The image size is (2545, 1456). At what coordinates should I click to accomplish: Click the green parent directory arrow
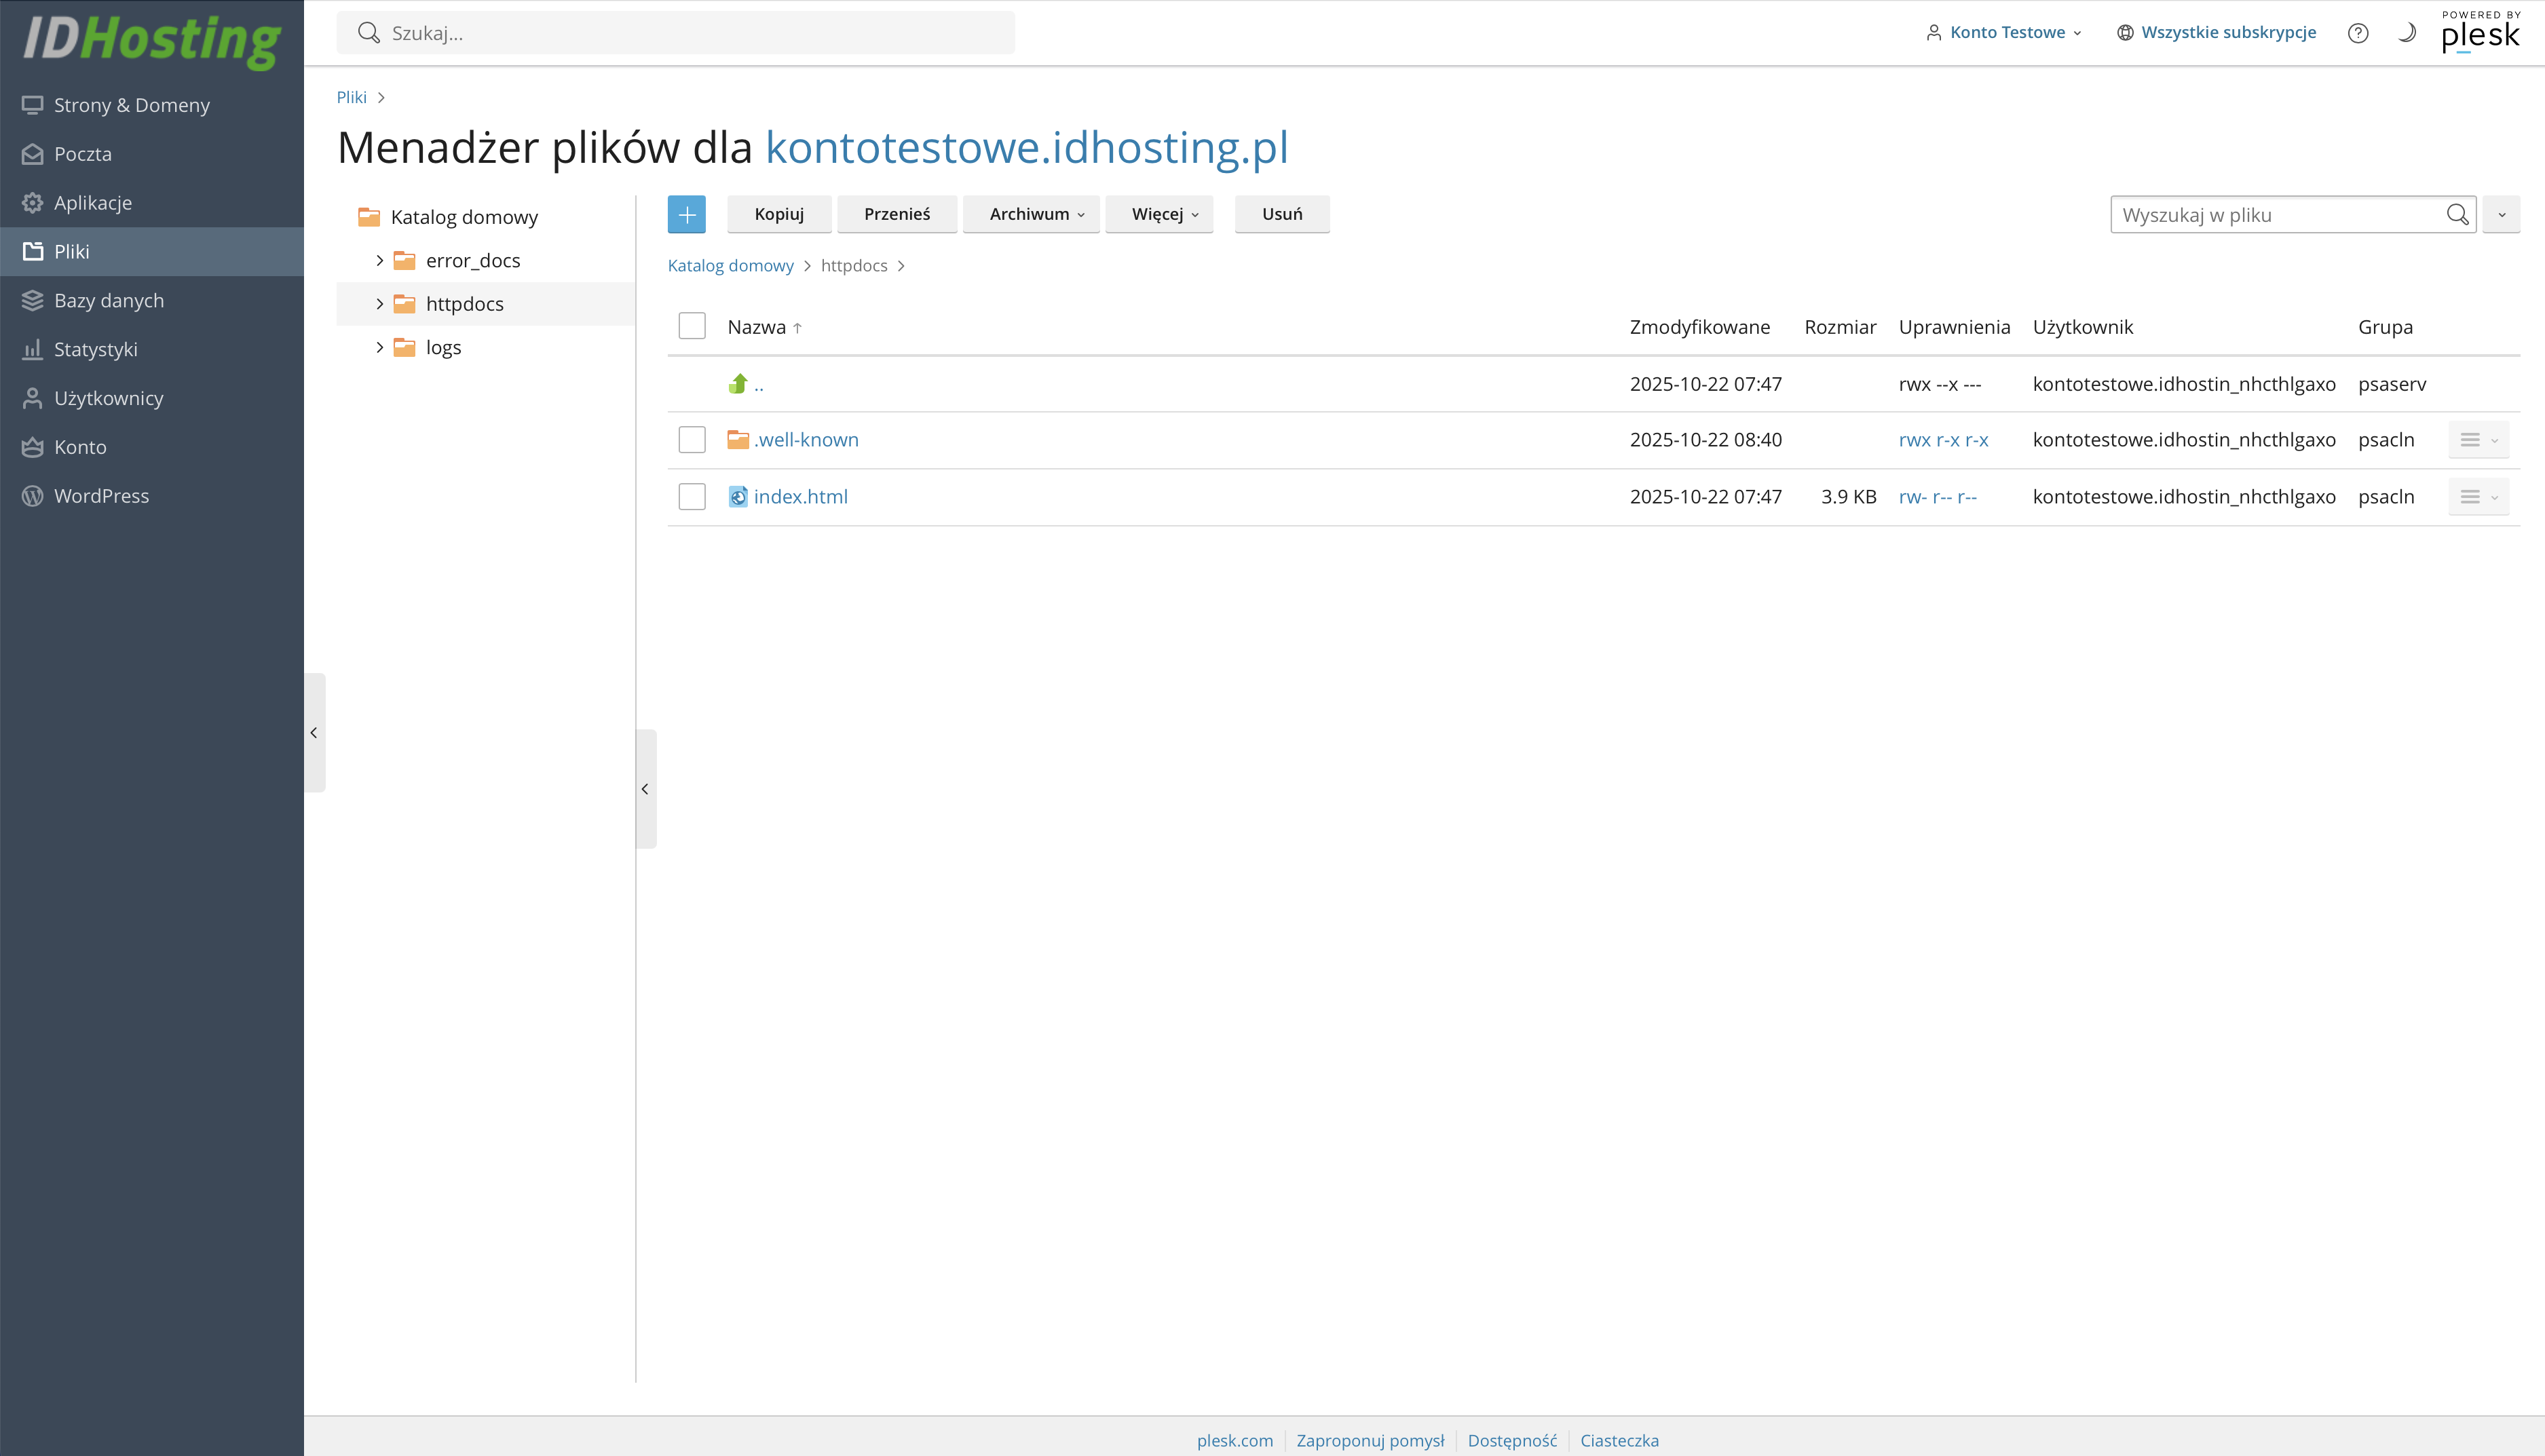point(738,384)
